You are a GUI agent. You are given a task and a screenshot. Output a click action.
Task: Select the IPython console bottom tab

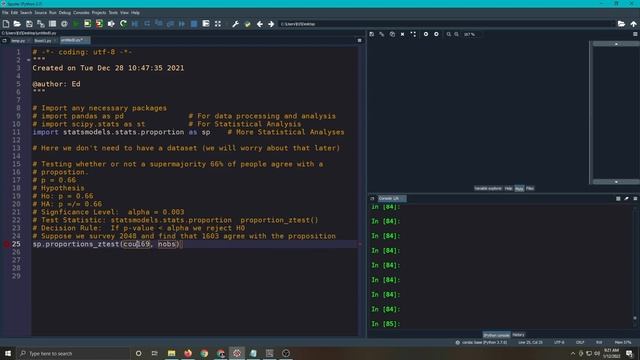[496, 335]
